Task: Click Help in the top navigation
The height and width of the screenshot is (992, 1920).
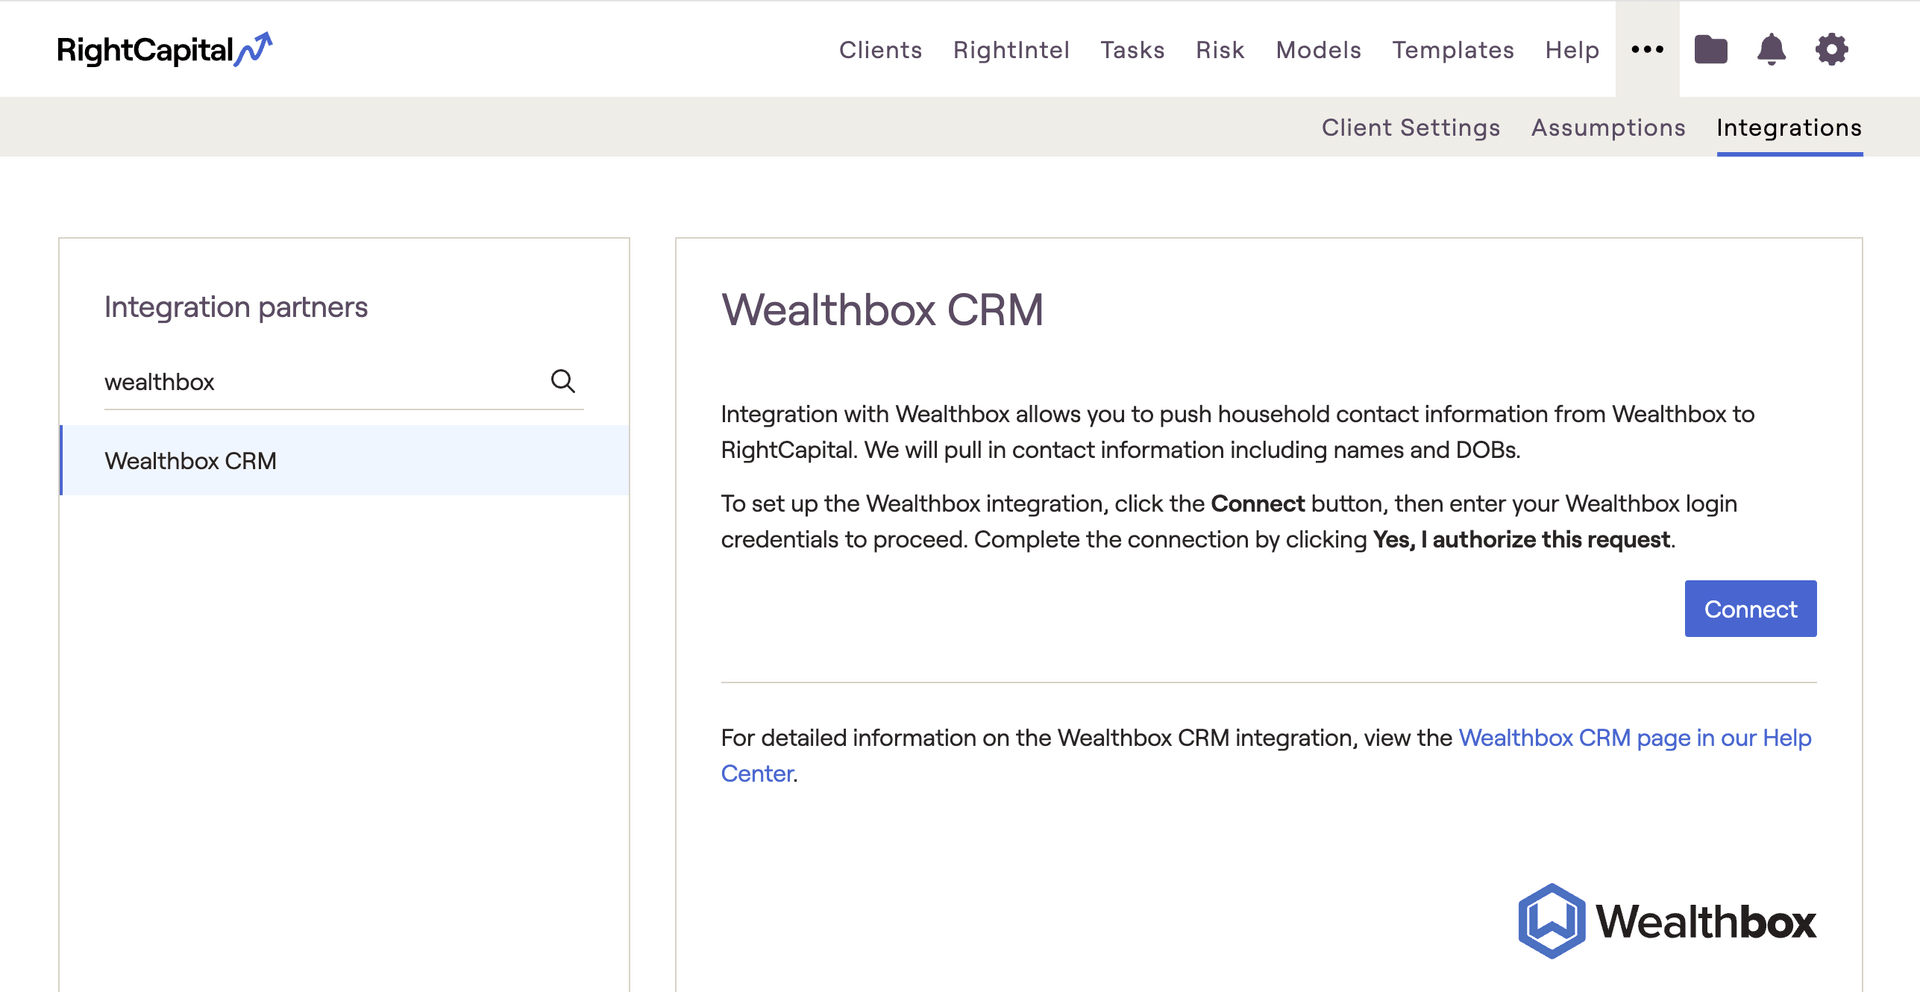Action: 1571,50
